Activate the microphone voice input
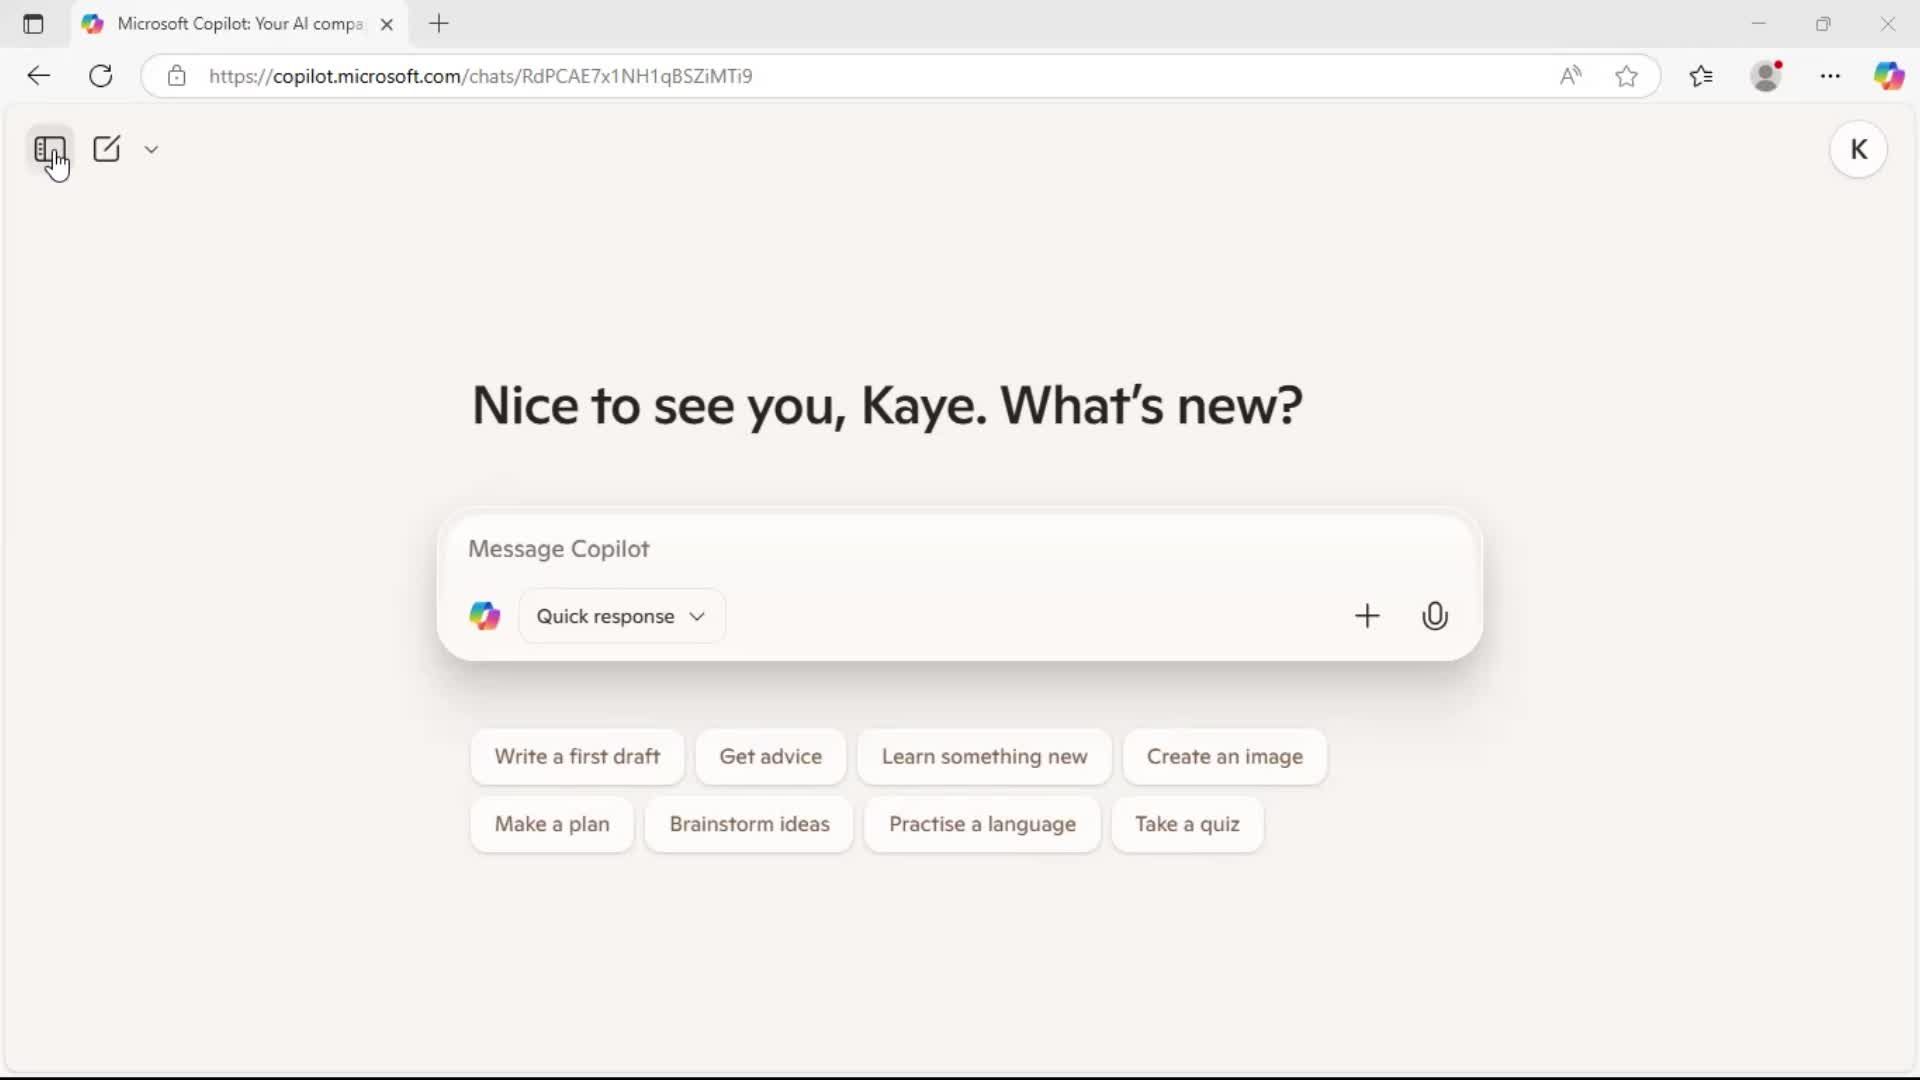The width and height of the screenshot is (1920, 1080). point(1434,616)
